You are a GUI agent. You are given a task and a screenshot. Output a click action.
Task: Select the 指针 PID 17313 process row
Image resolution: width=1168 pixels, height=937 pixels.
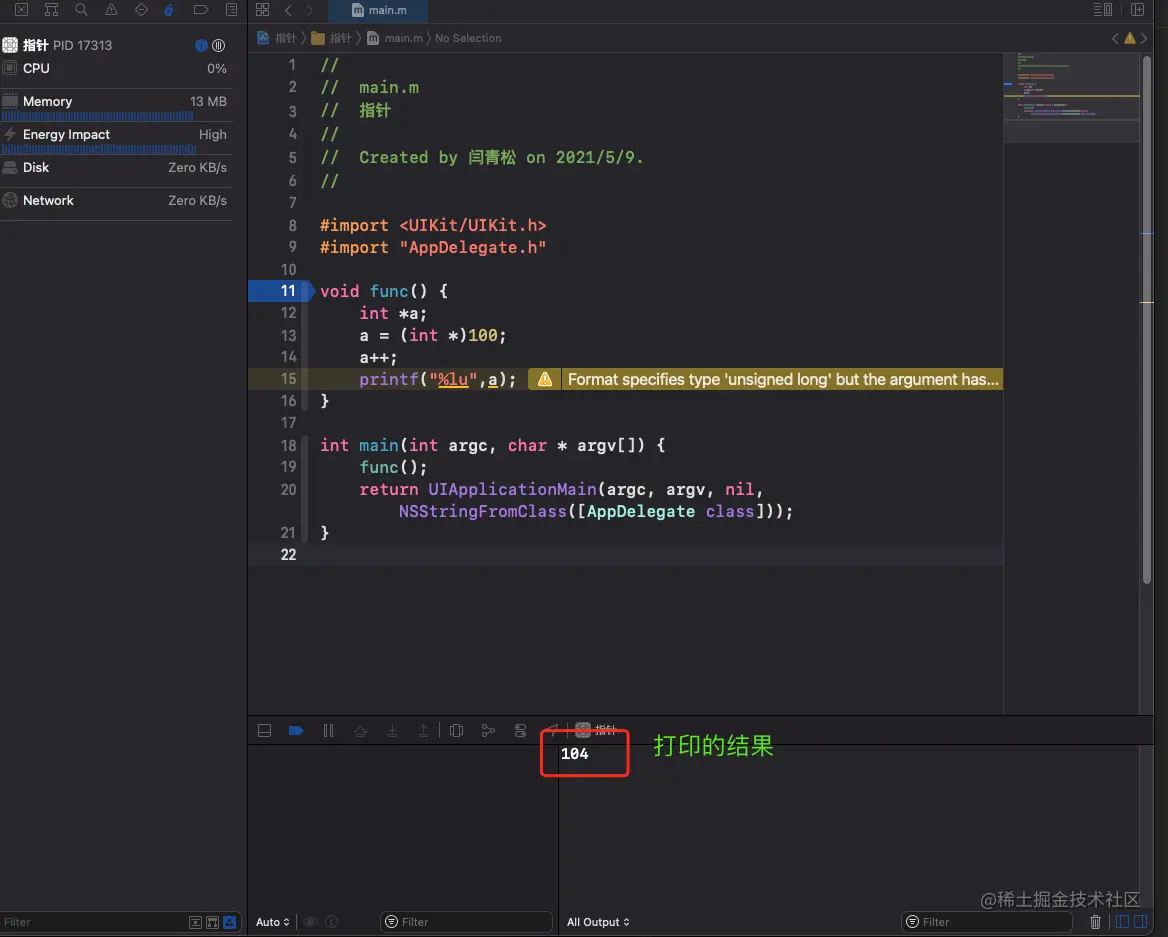(x=115, y=45)
